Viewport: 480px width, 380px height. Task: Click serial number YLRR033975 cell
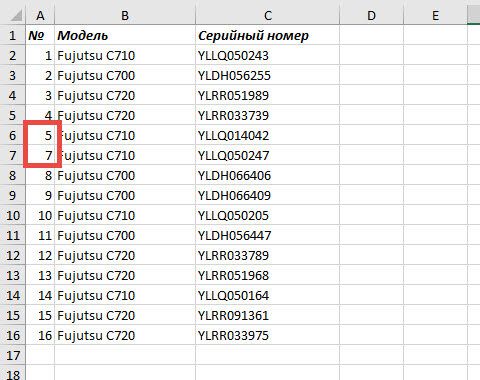click(268, 335)
